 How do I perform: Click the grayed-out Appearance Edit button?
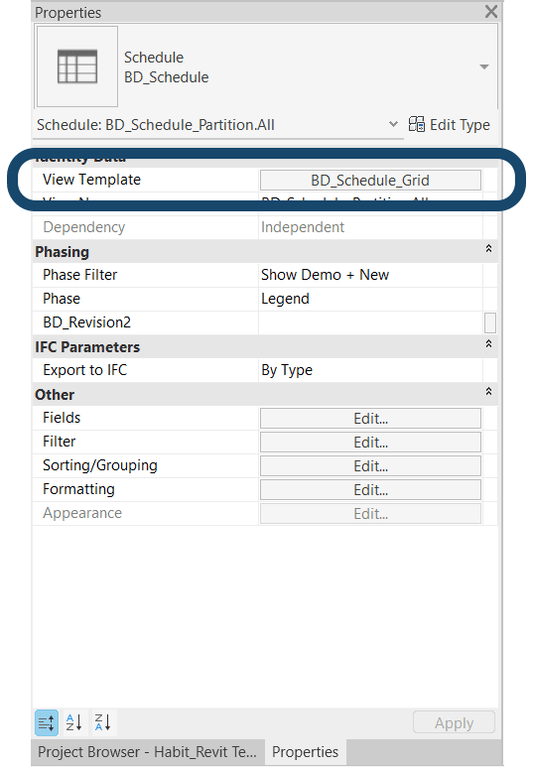(370, 514)
